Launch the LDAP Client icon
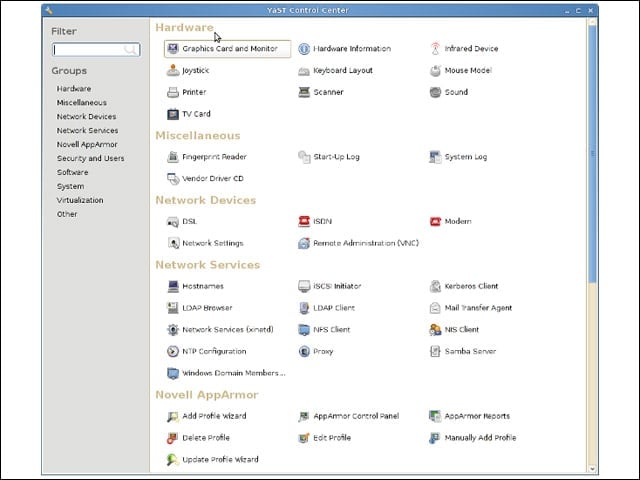This screenshot has height=480, width=640. coord(304,308)
